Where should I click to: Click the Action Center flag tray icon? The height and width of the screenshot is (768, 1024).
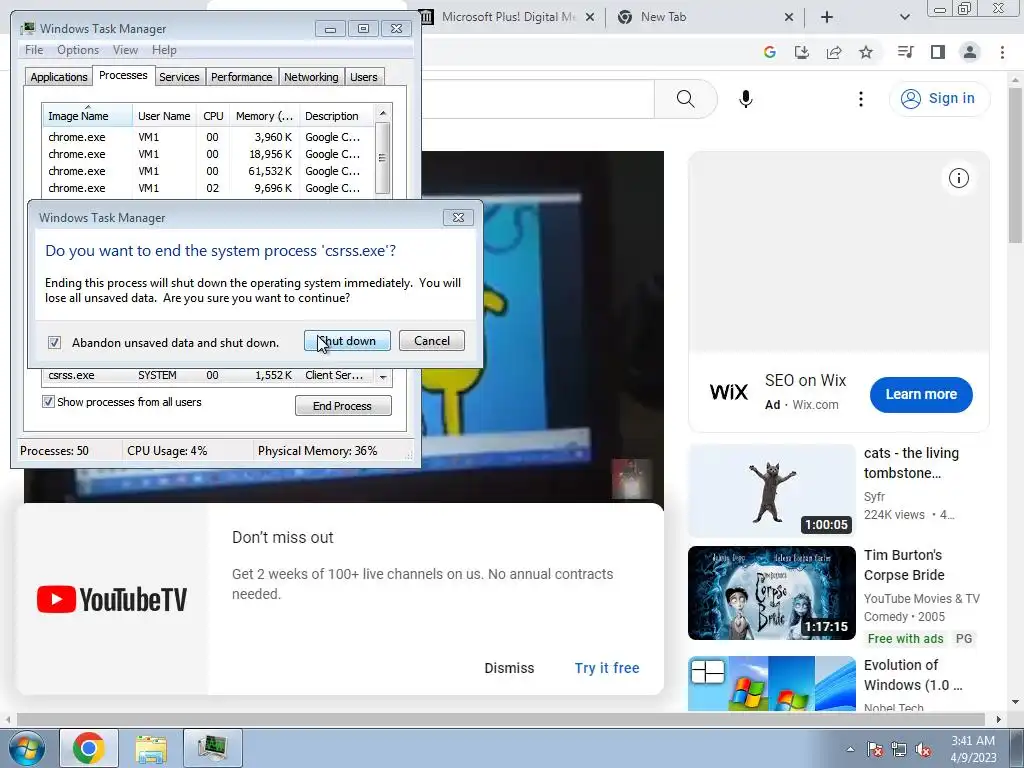[875, 749]
